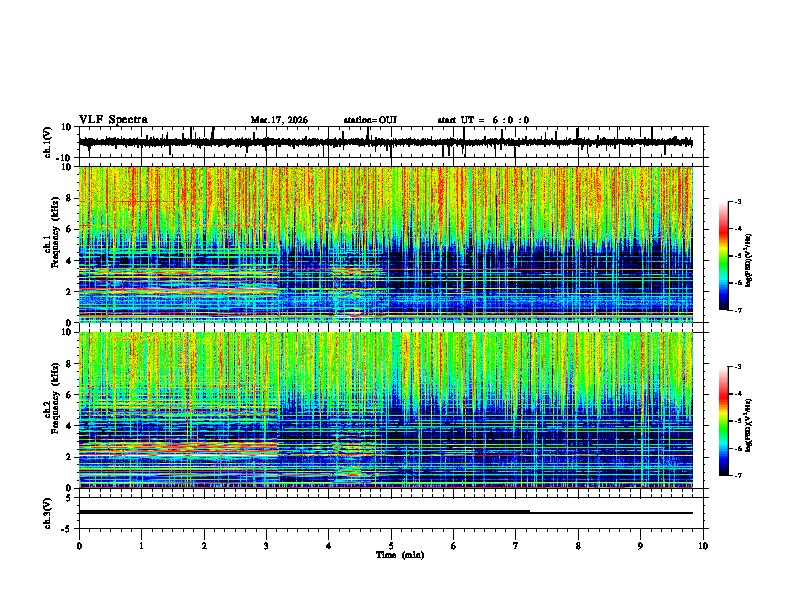This screenshot has width=792, height=612.
Task: Click the 'start UT = 6 : 0 : 0' text
Action: click(483, 120)
